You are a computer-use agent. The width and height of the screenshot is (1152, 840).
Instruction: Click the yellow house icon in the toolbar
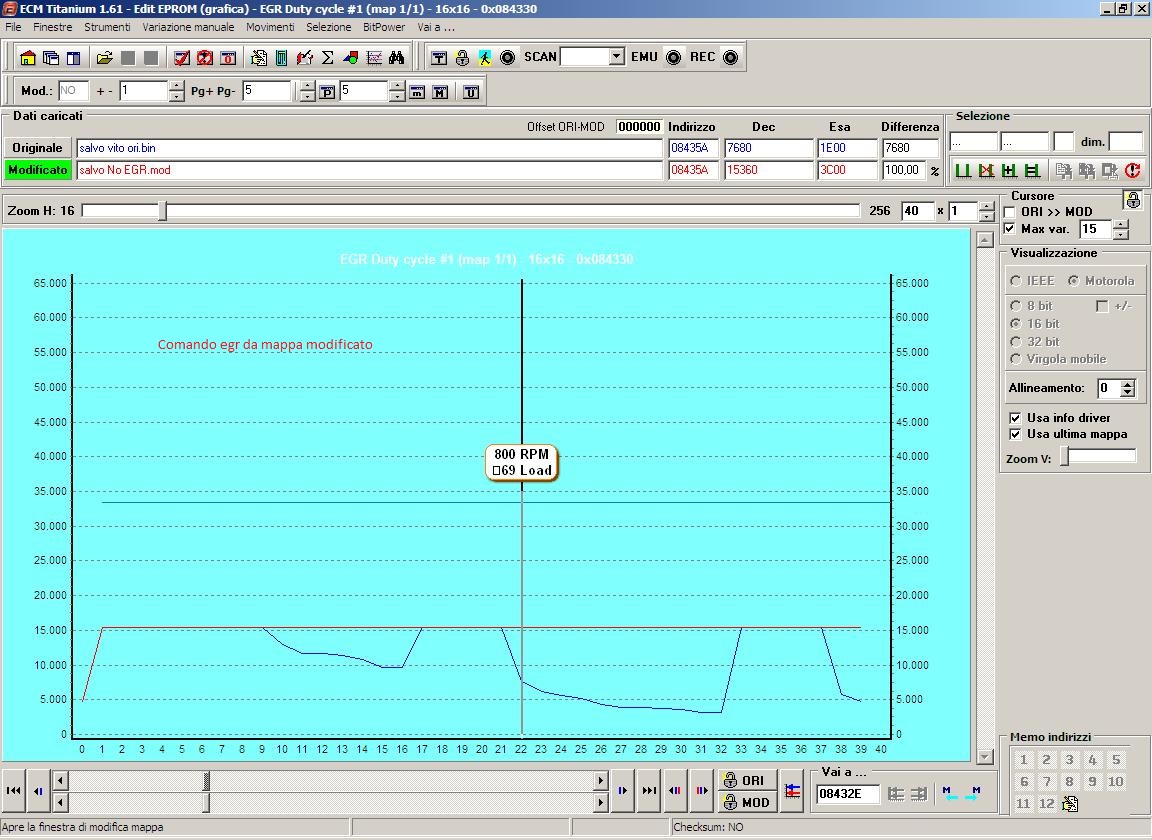coord(28,57)
